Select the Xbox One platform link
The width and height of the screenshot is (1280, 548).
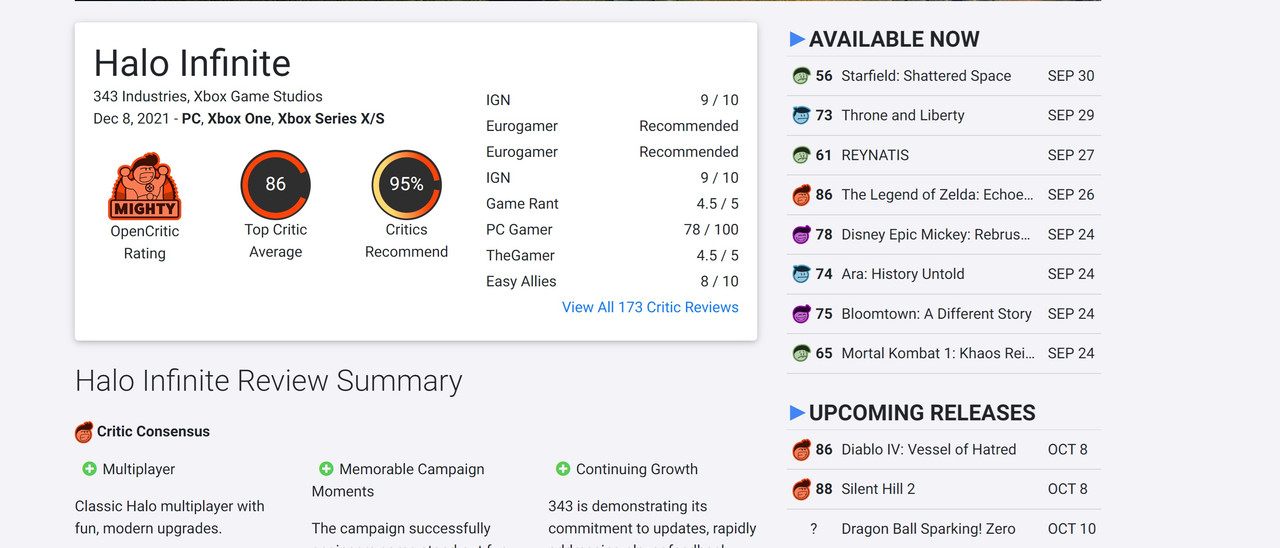[239, 119]
